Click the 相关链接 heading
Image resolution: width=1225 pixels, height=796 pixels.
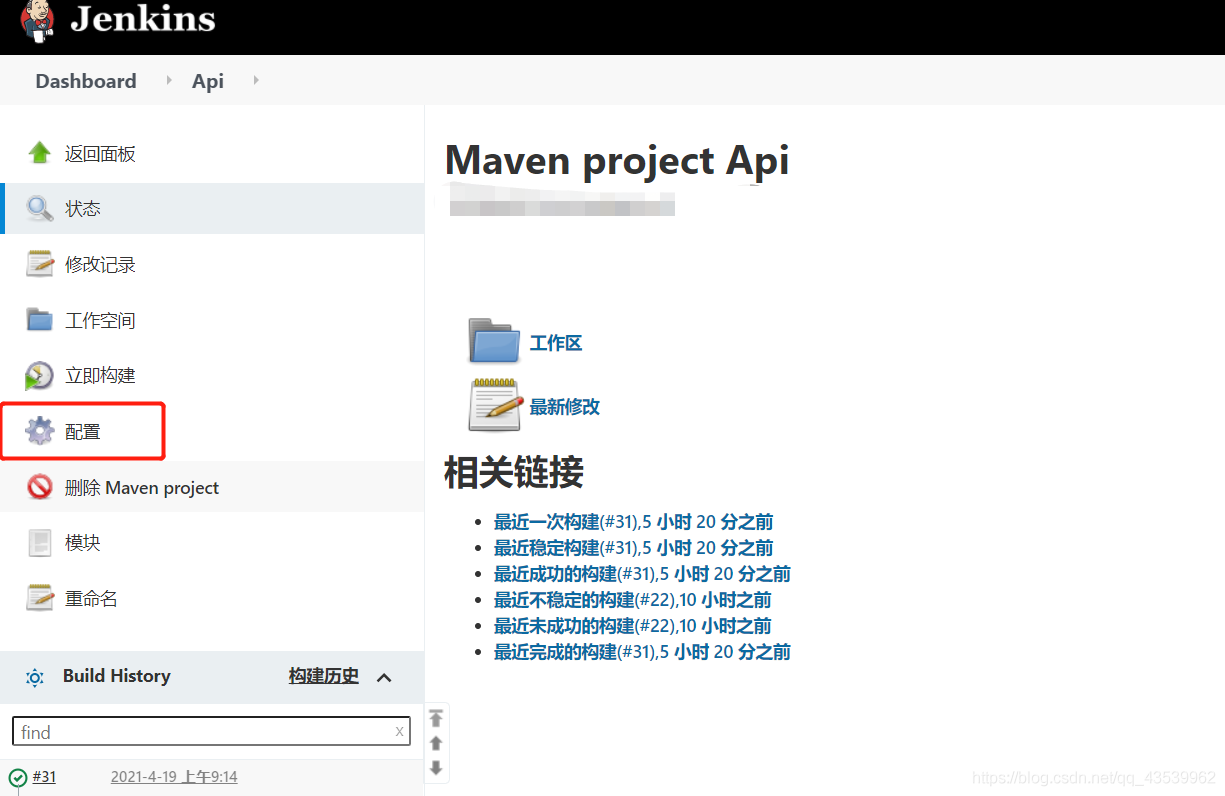pos(514,471)
